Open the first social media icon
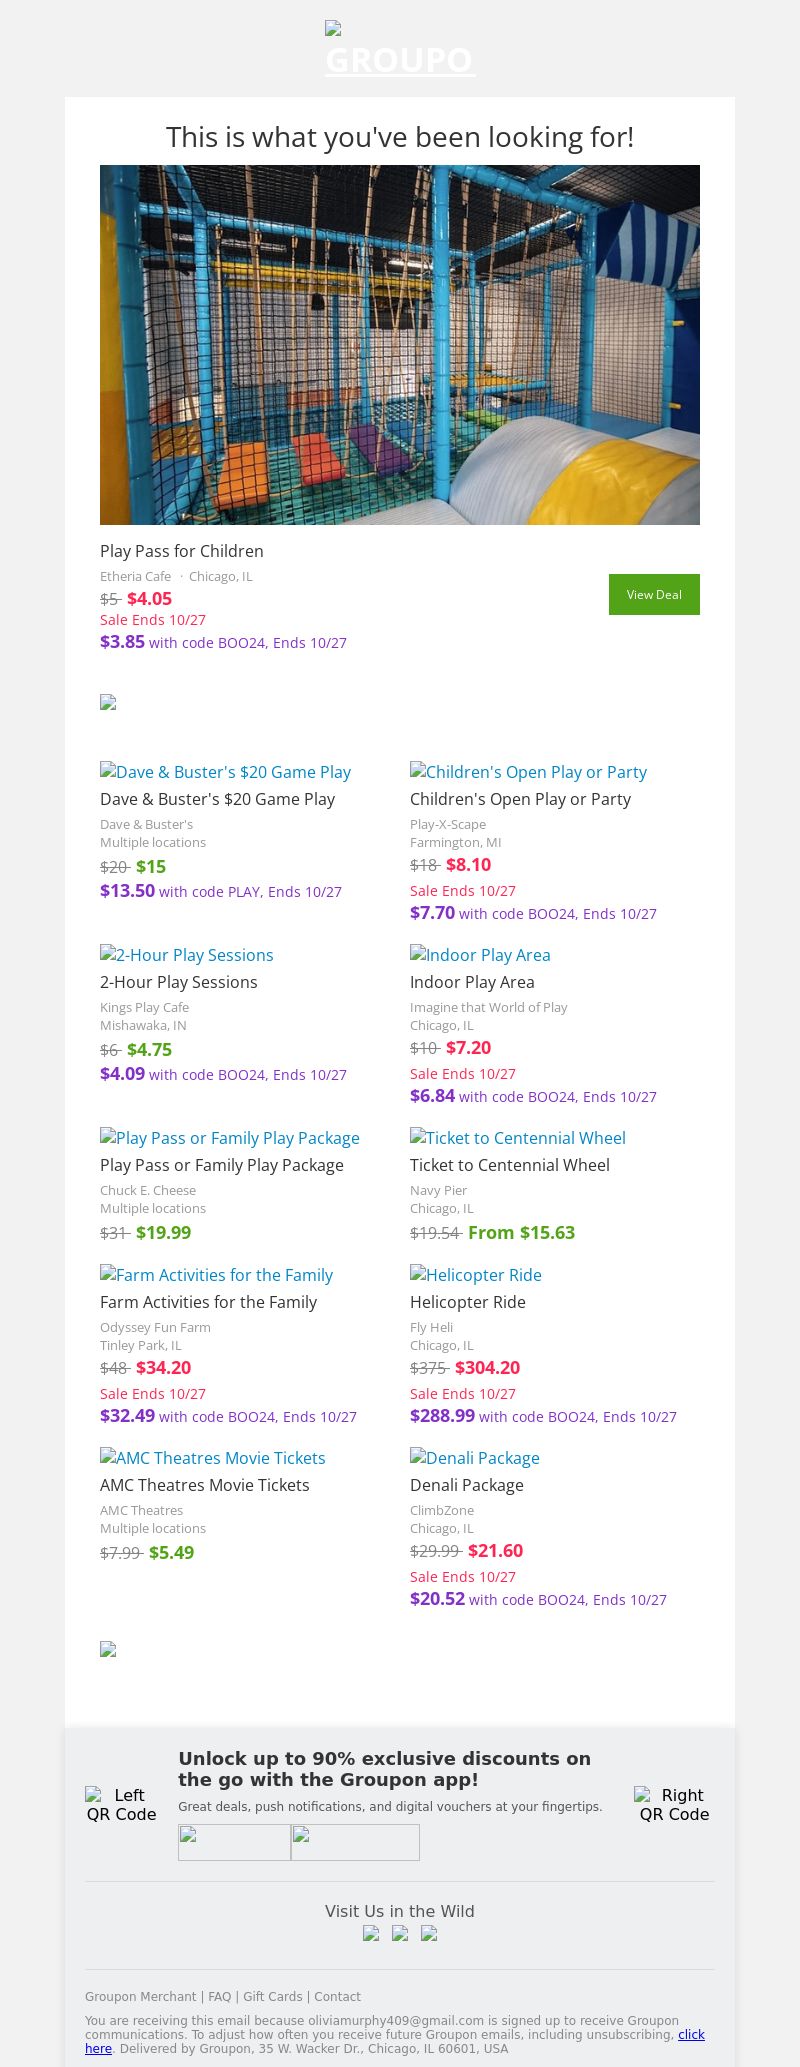The height and width of the screenshot is (2067, 800). click(371, 1933)
